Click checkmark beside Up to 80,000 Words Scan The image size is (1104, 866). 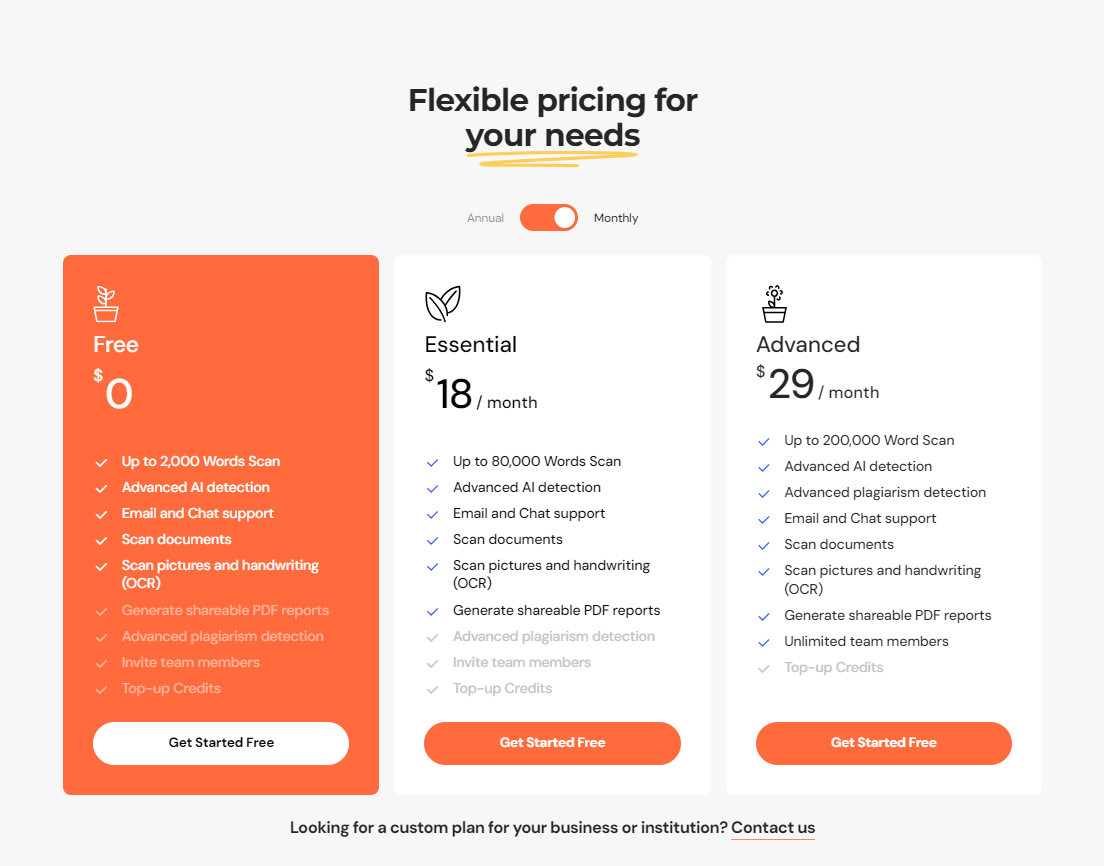tap(433, 462)
